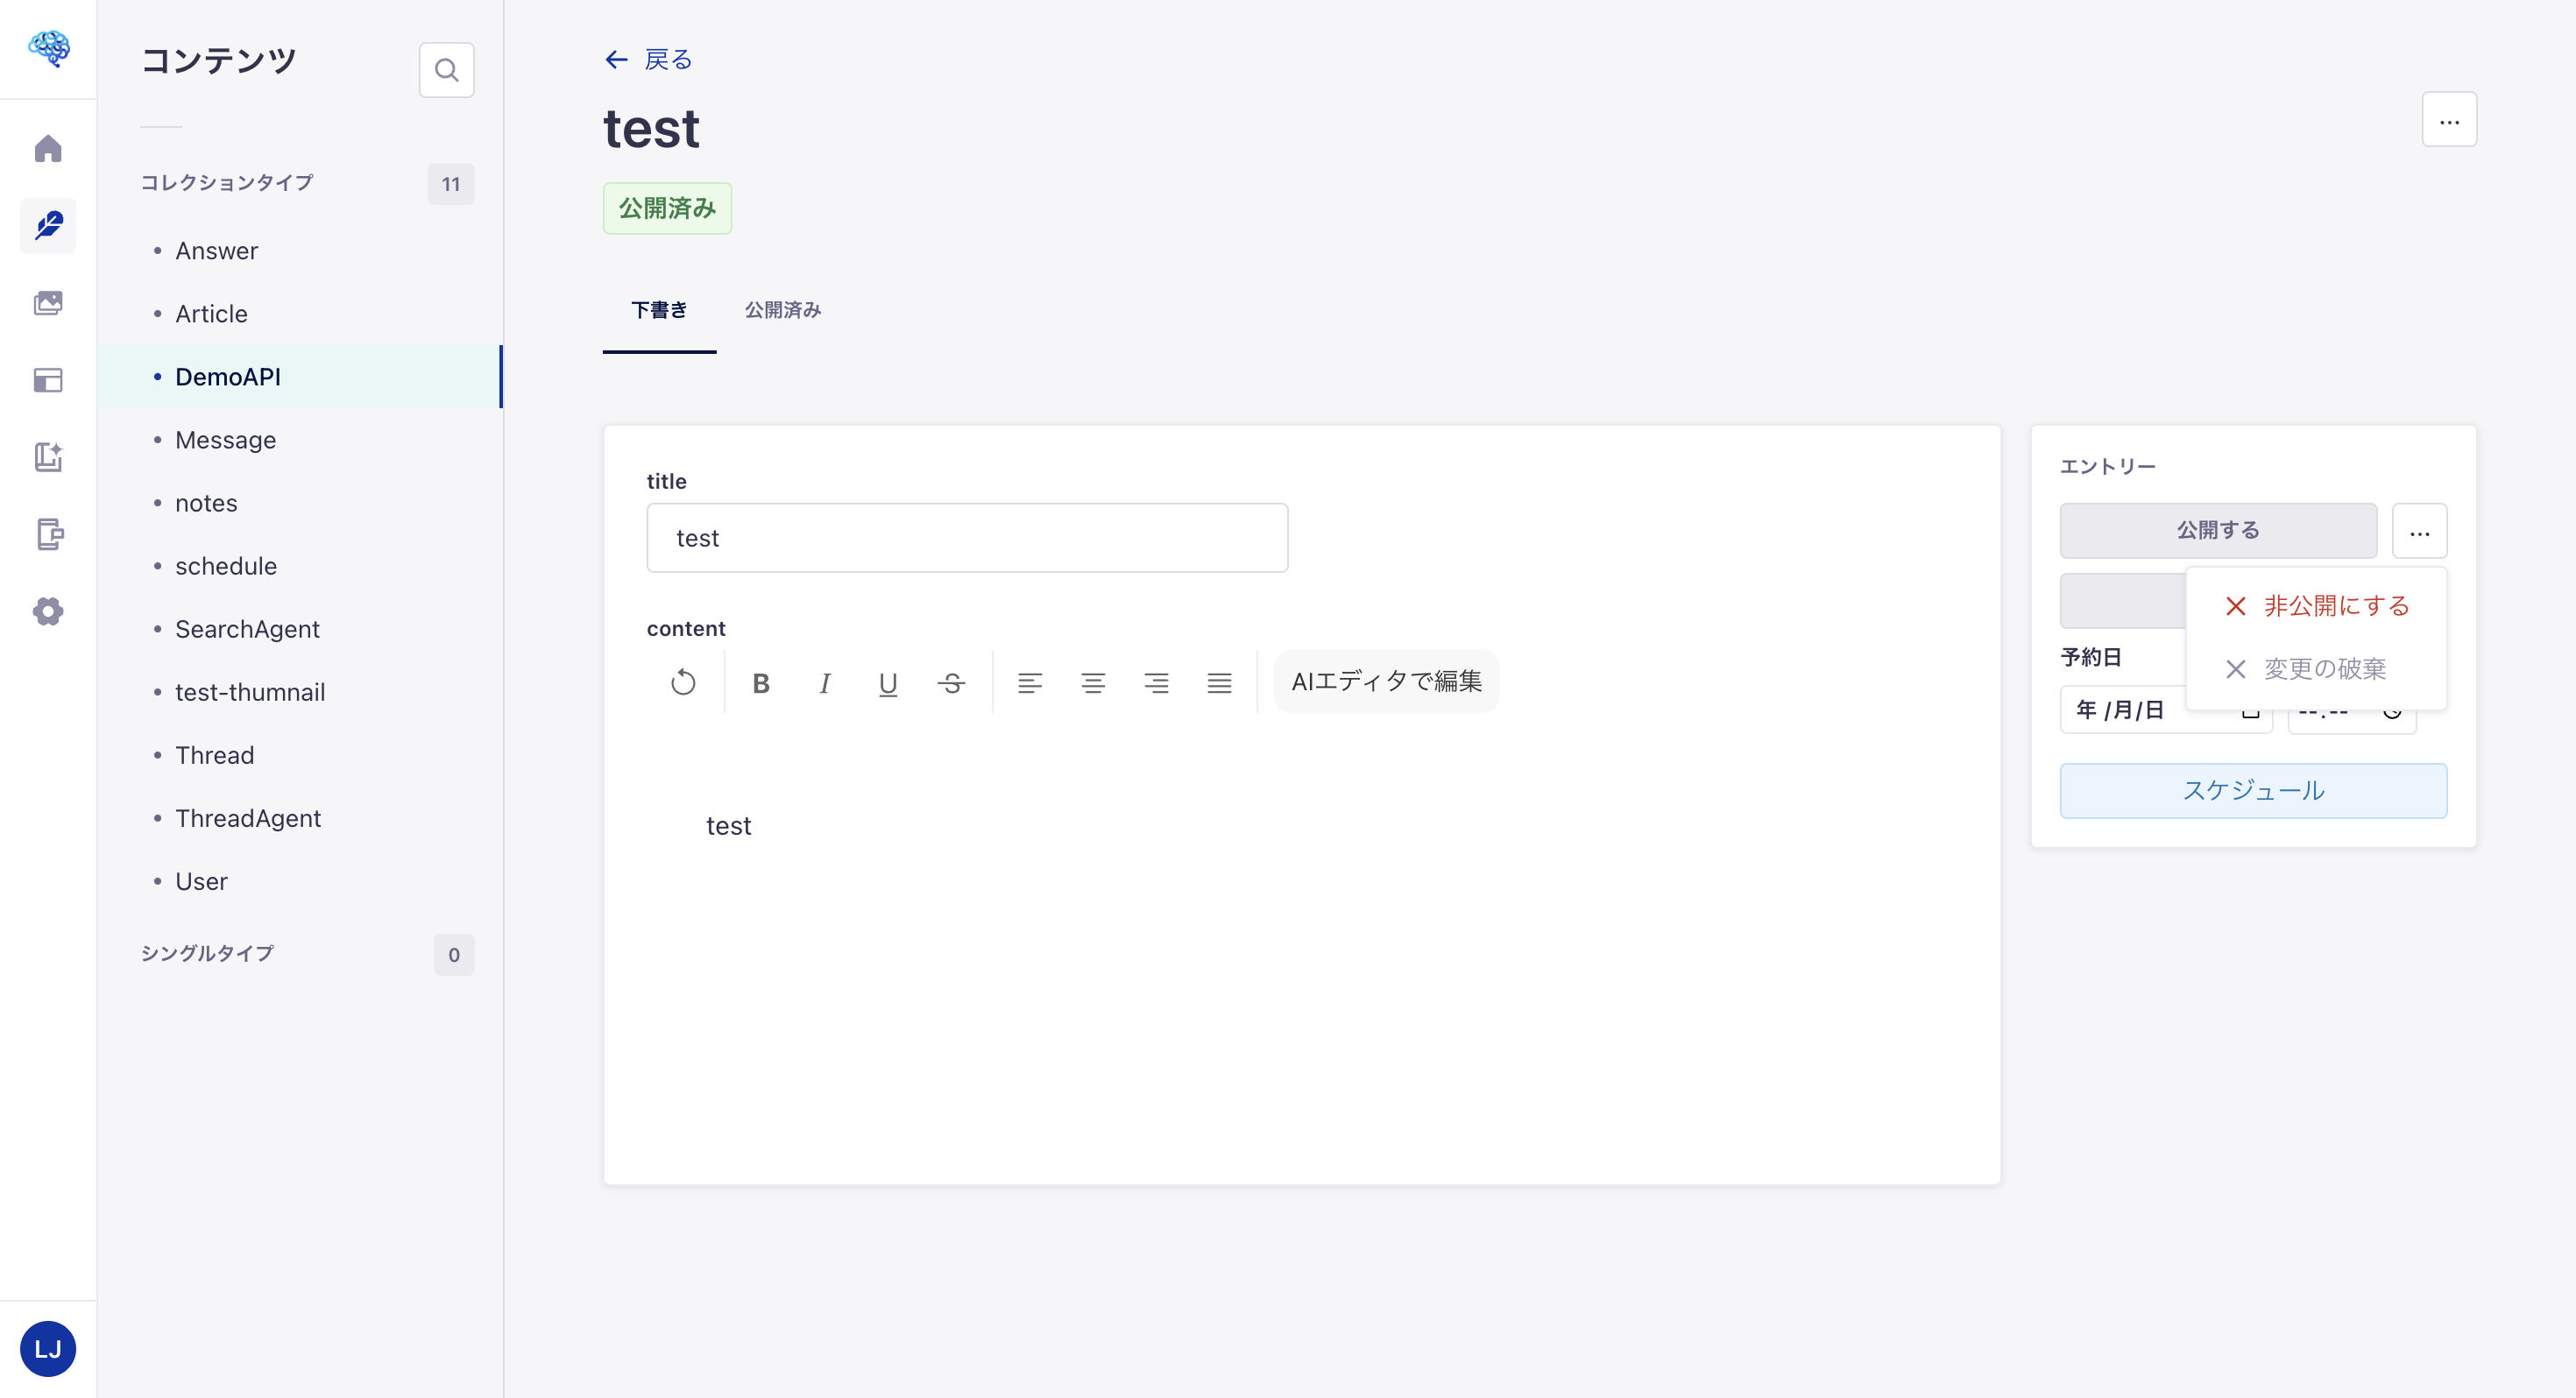Switch to the 公開済み tab
This screenshot has width=2576, height=1398.
coord(783,310)
